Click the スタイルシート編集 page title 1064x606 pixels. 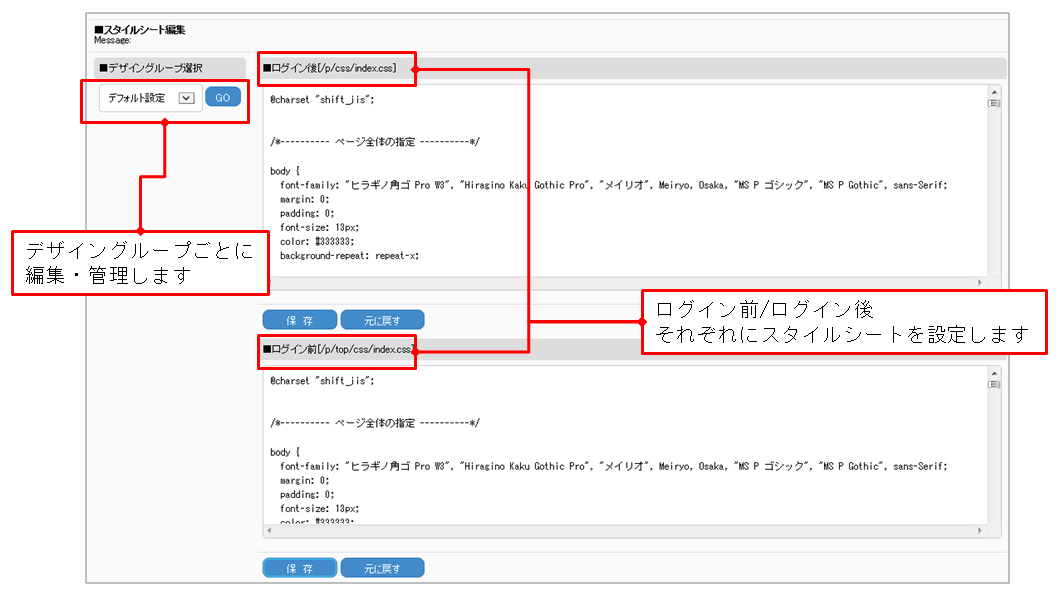click(139, 30)
